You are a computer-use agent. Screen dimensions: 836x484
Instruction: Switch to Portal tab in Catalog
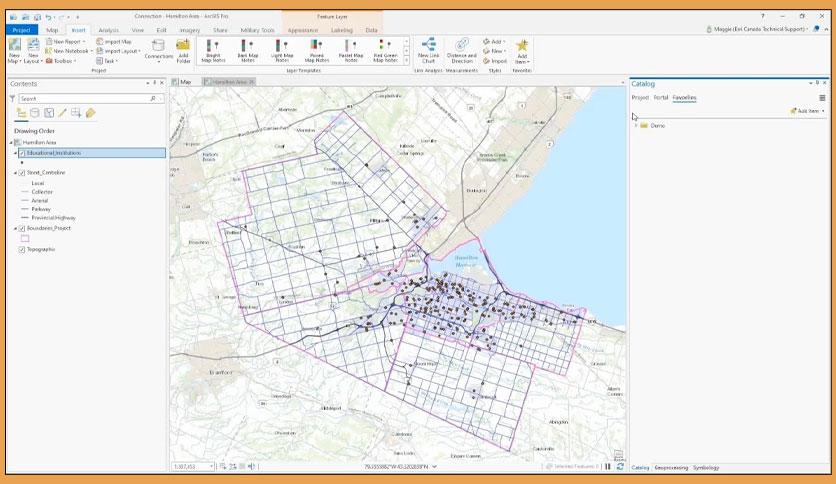tap(661, 98)
